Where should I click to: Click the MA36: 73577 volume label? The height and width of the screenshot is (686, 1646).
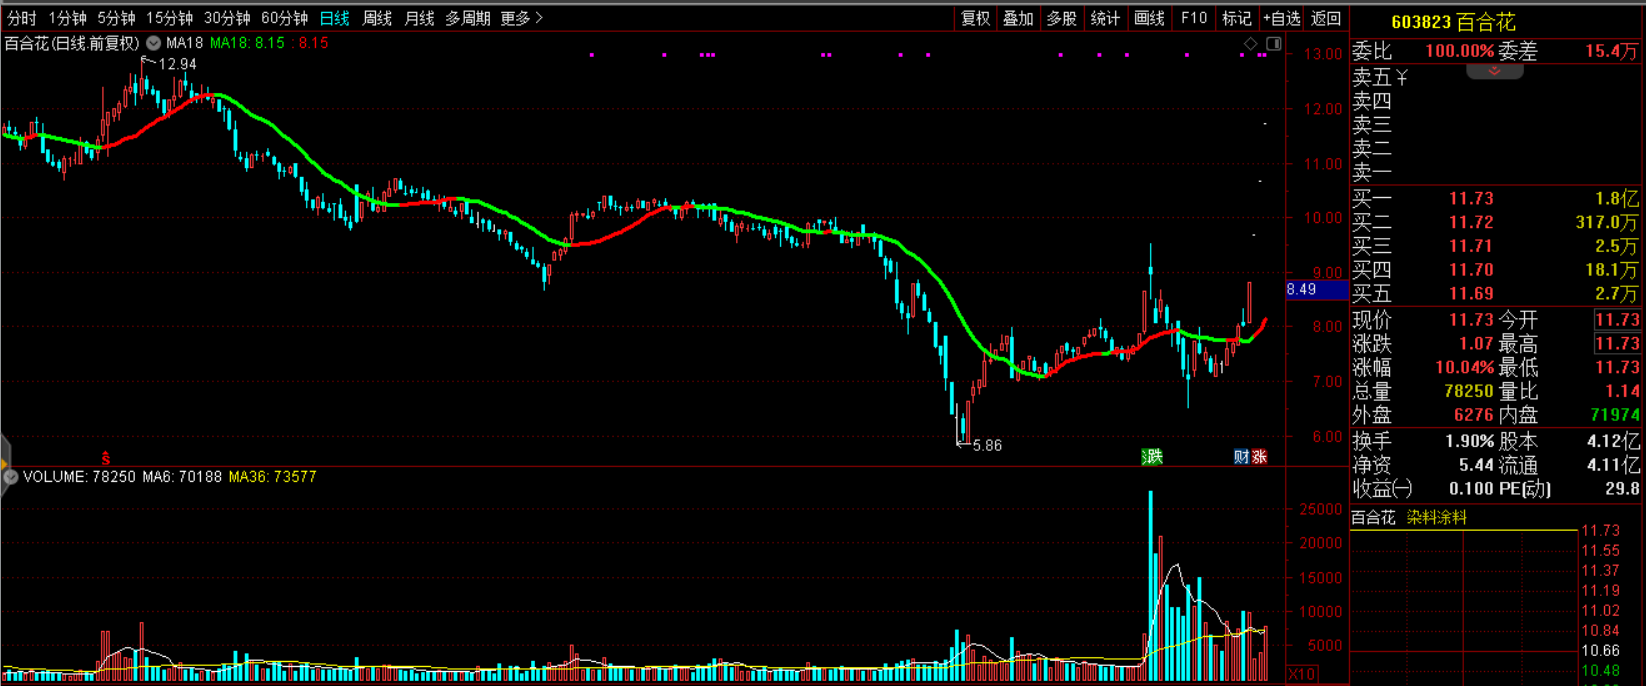pos(272,477)
